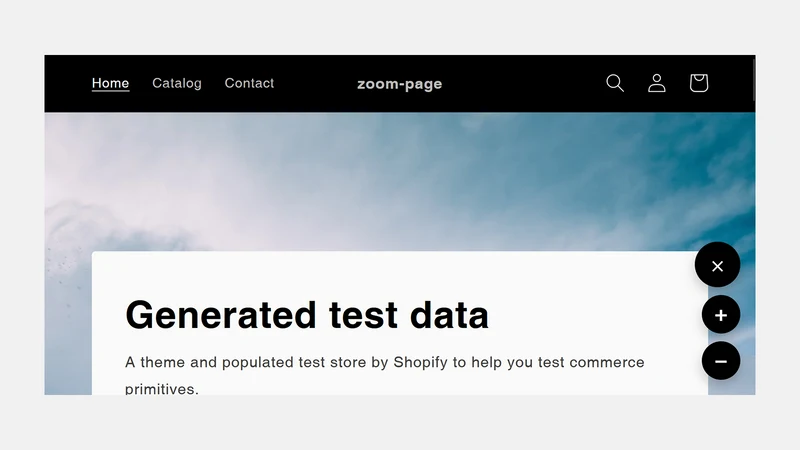Screen dimensions: 800x450
Task: View the shopping cart bag icon
Action: click(698, 83)
